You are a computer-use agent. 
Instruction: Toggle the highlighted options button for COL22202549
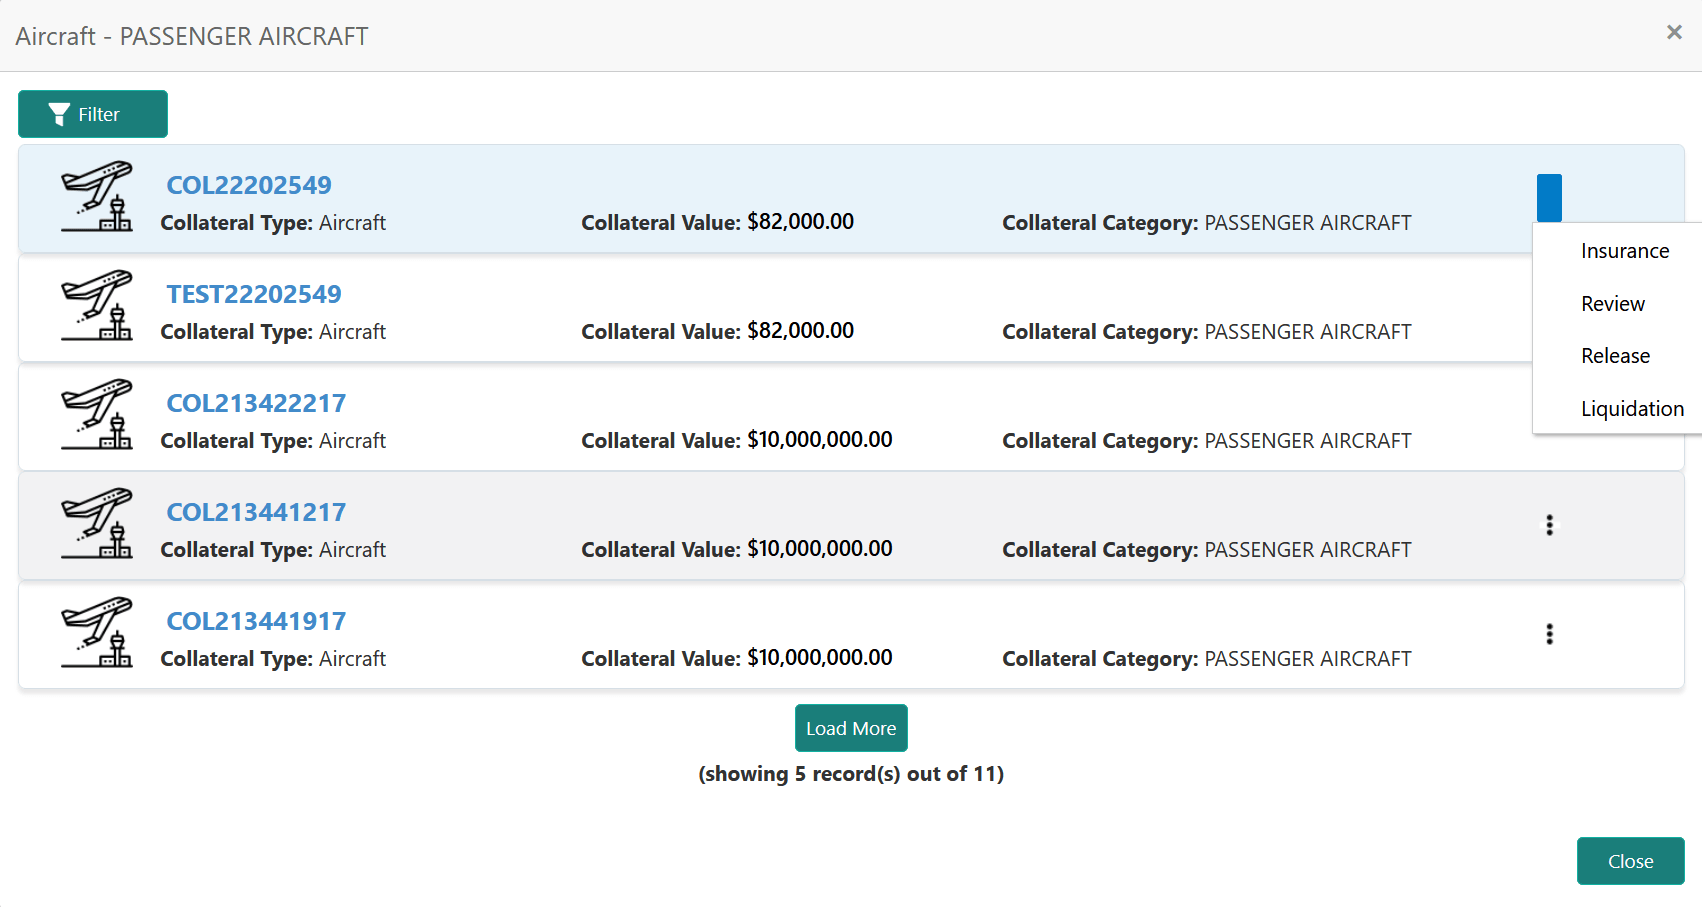coord(1549,198)
